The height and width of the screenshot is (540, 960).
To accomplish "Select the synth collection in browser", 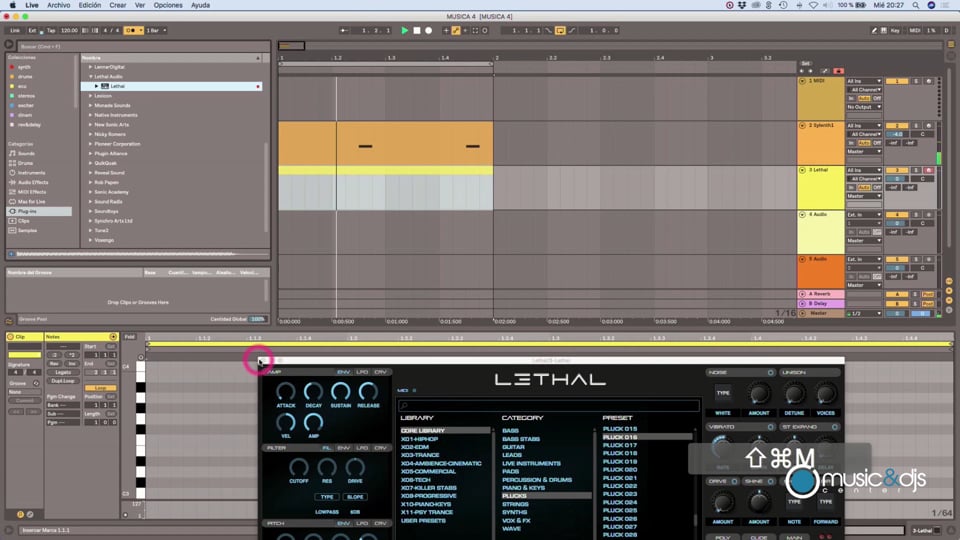I will [24, 67].
